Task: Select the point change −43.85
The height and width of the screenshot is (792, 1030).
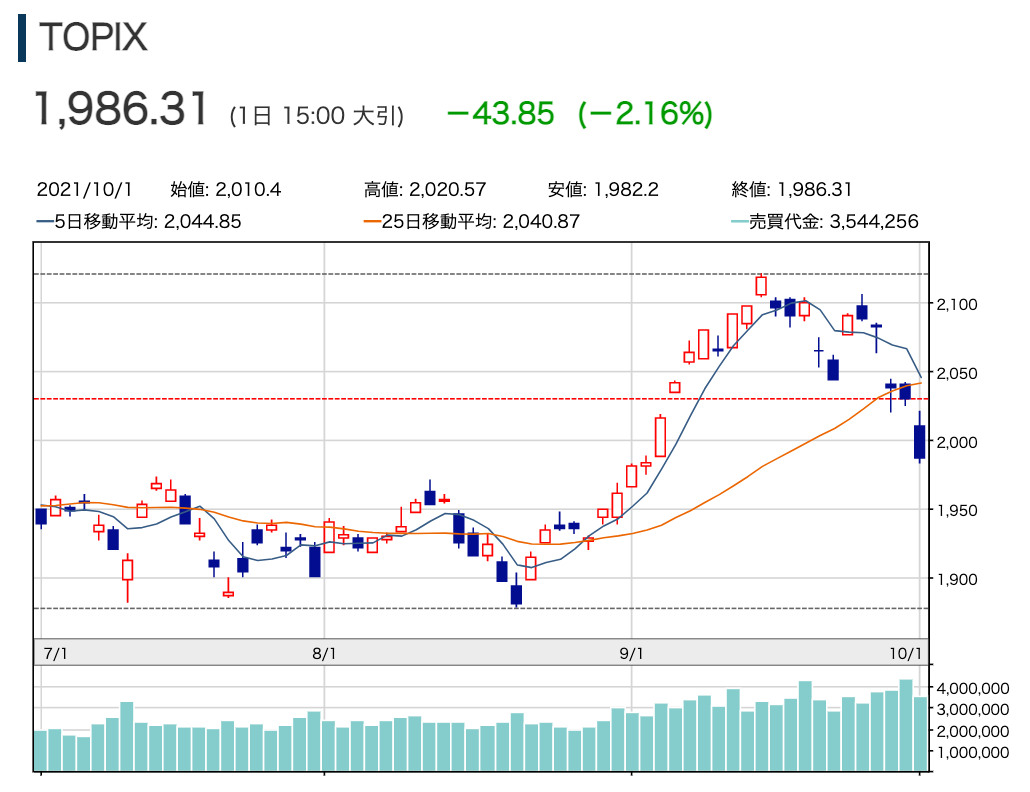Action: coord(501,114)
